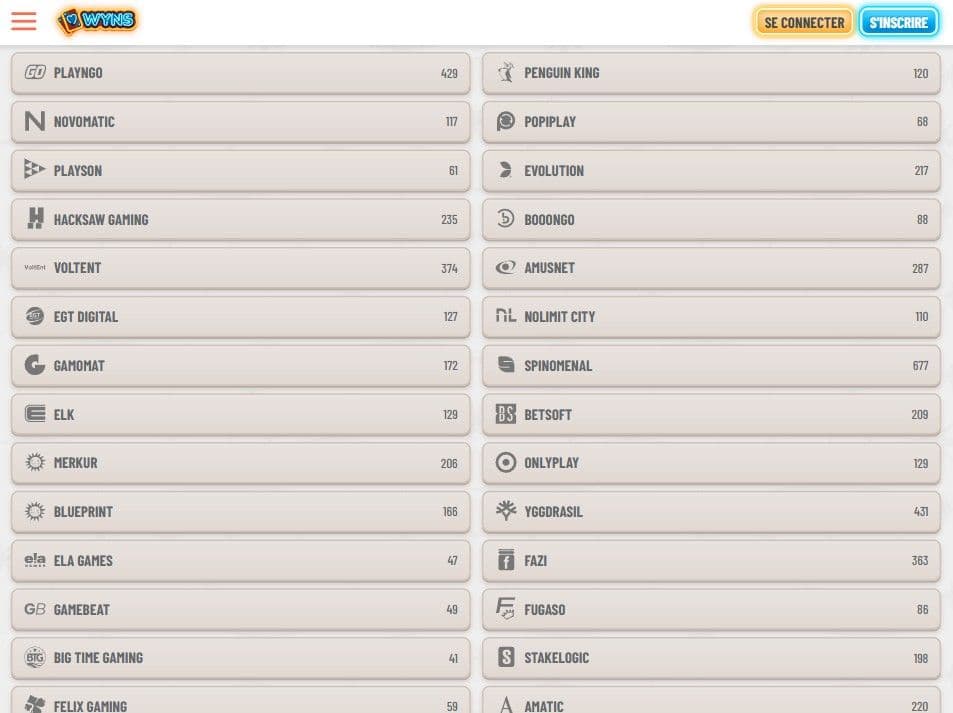Image resolution: width=953 pixels, height=713 pixels.
Task: Click the Novomatic N logo icon
Action: tap(35, 121)
